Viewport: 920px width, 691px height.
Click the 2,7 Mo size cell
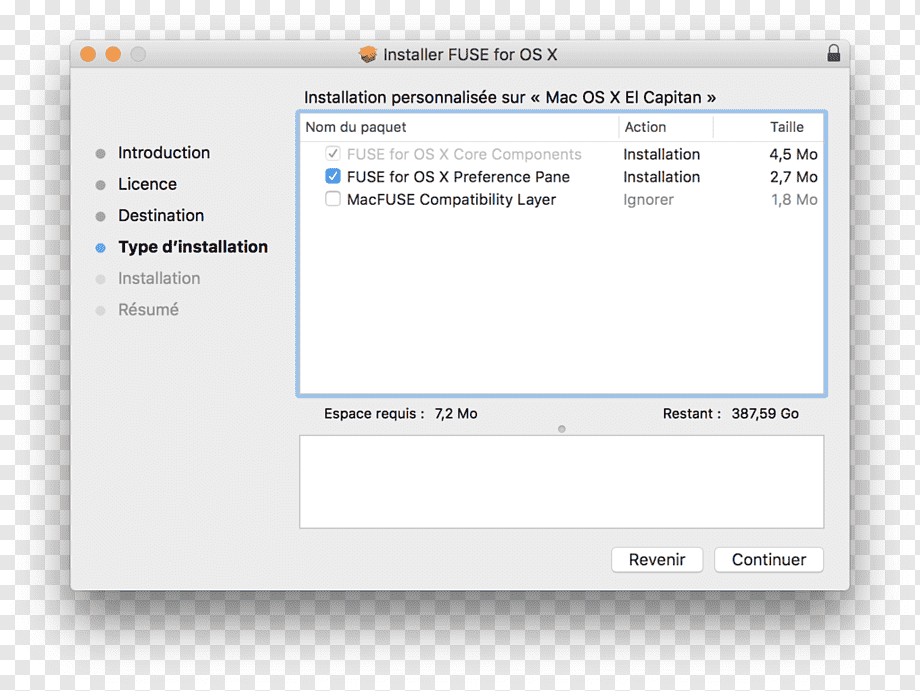[794, 177]
